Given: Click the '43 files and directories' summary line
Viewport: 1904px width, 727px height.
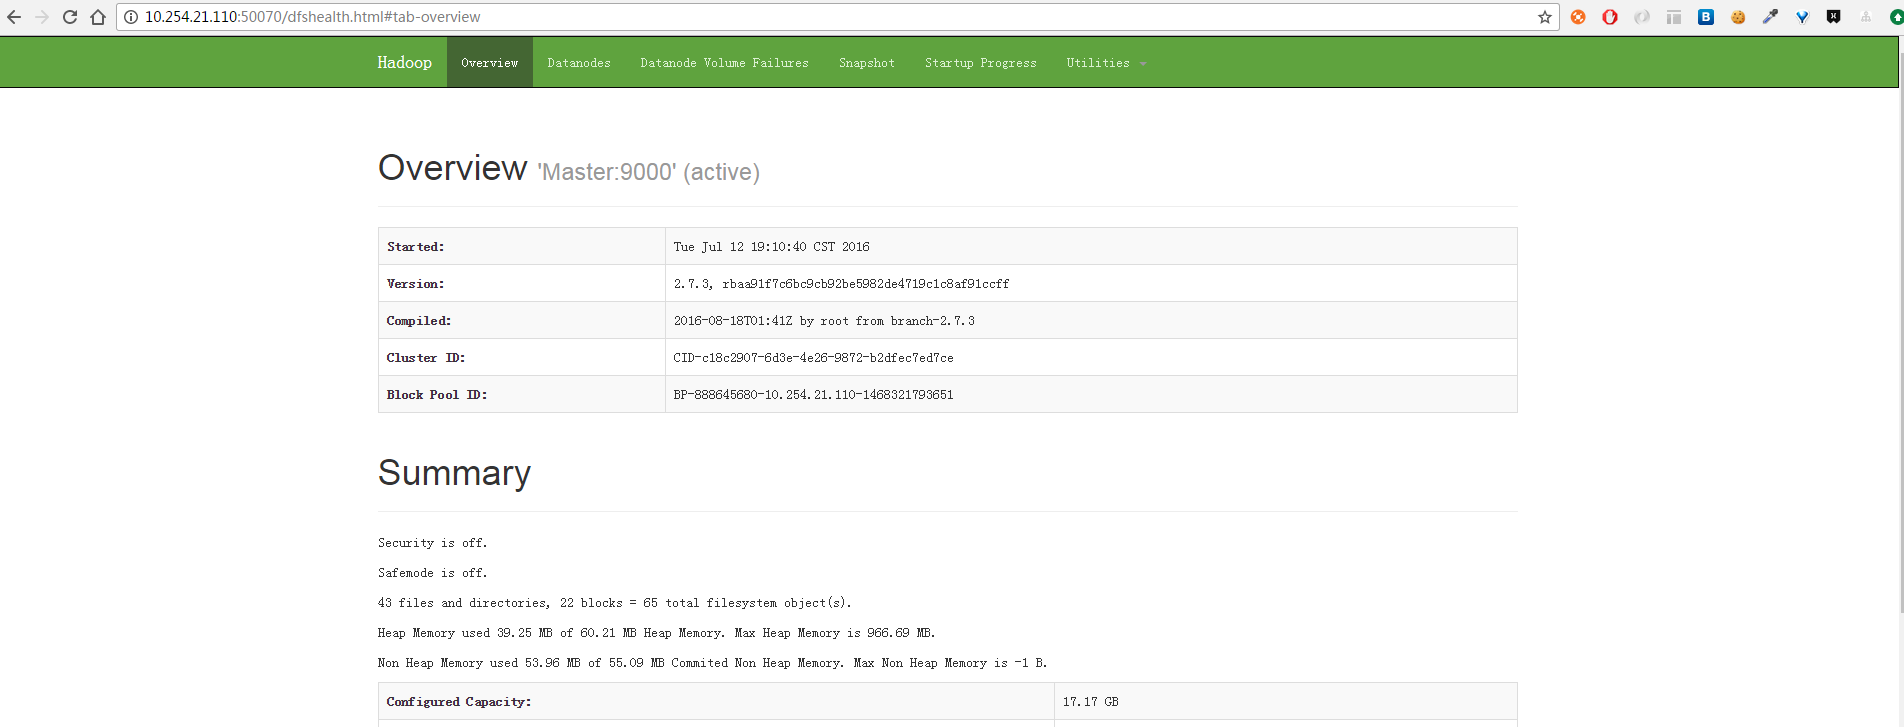Looking at the screenshot, I should pyautogui.click(x=615, y=602).
